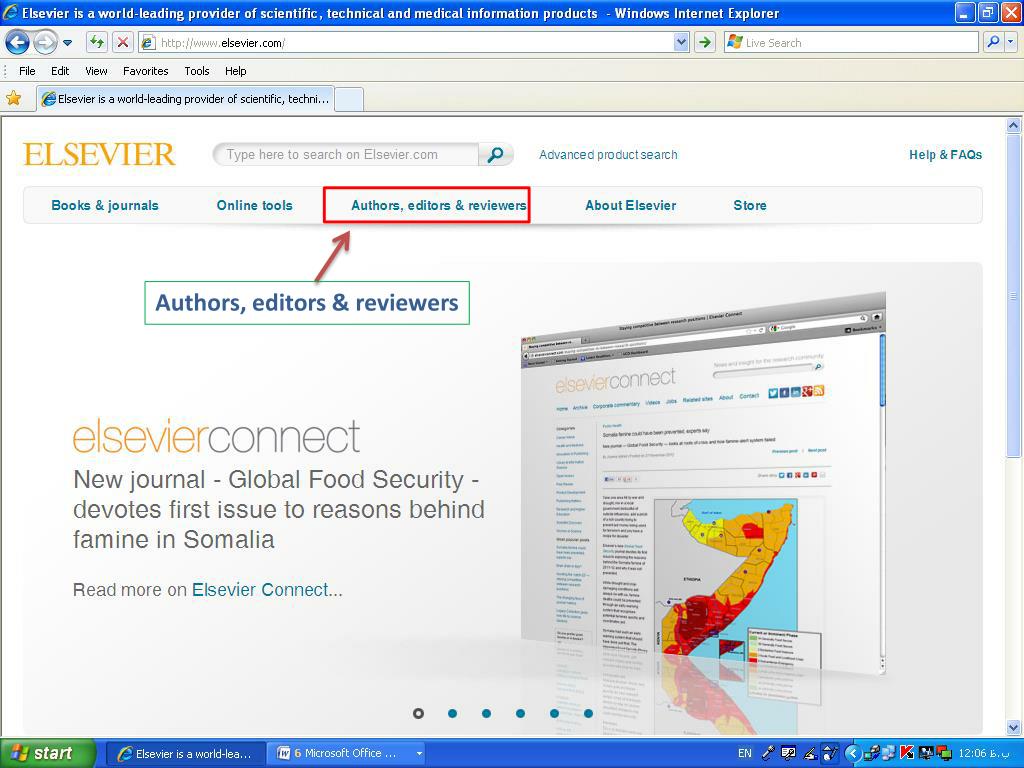Viewport: 1024px width, 768px height.
Task: Open the View menu
Action: [96, 71]
